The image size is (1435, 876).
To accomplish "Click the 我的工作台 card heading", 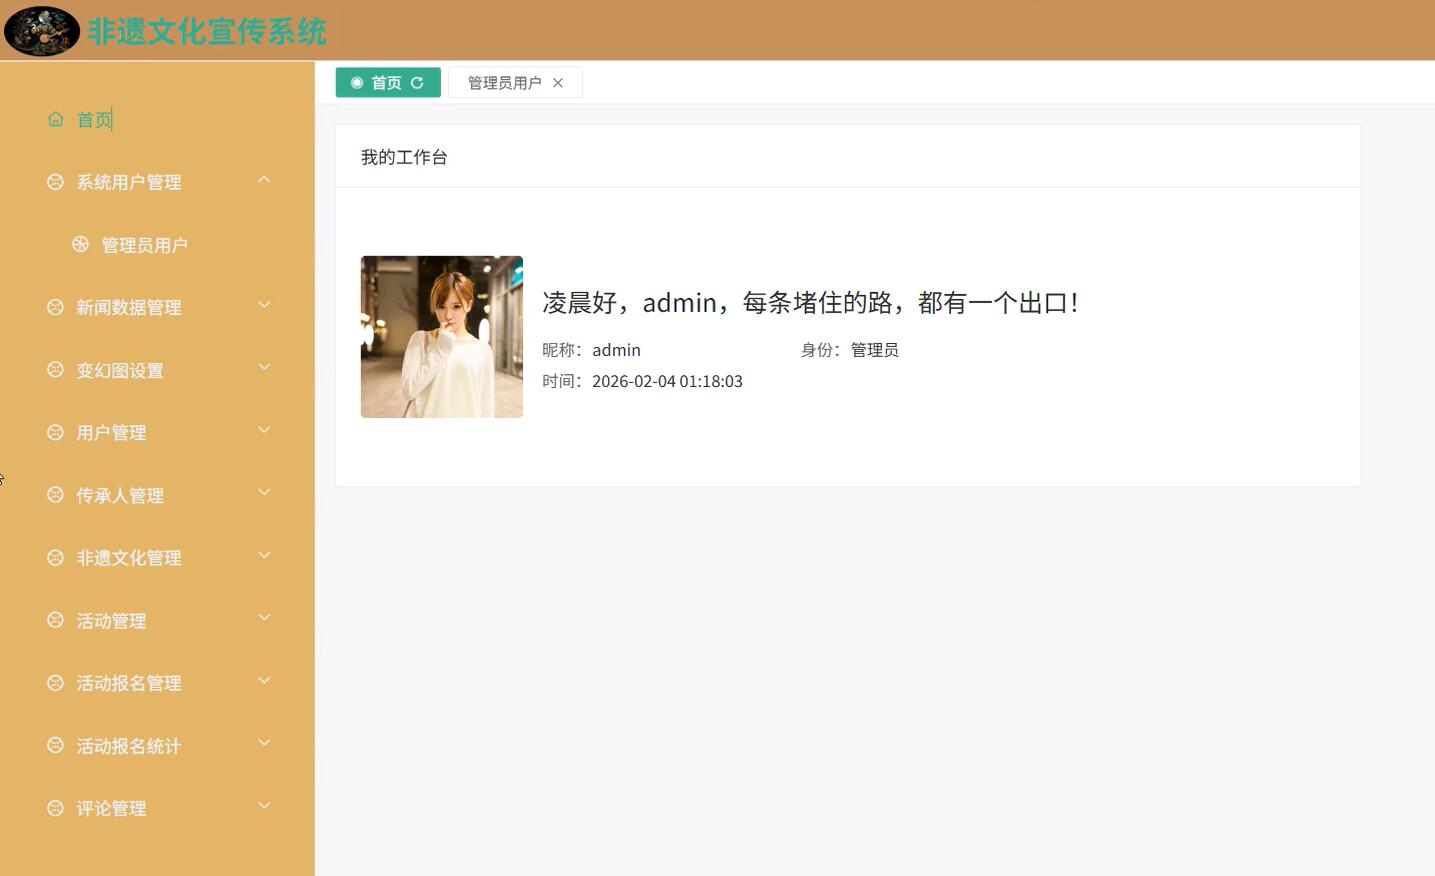I will [x=404, y=157].
